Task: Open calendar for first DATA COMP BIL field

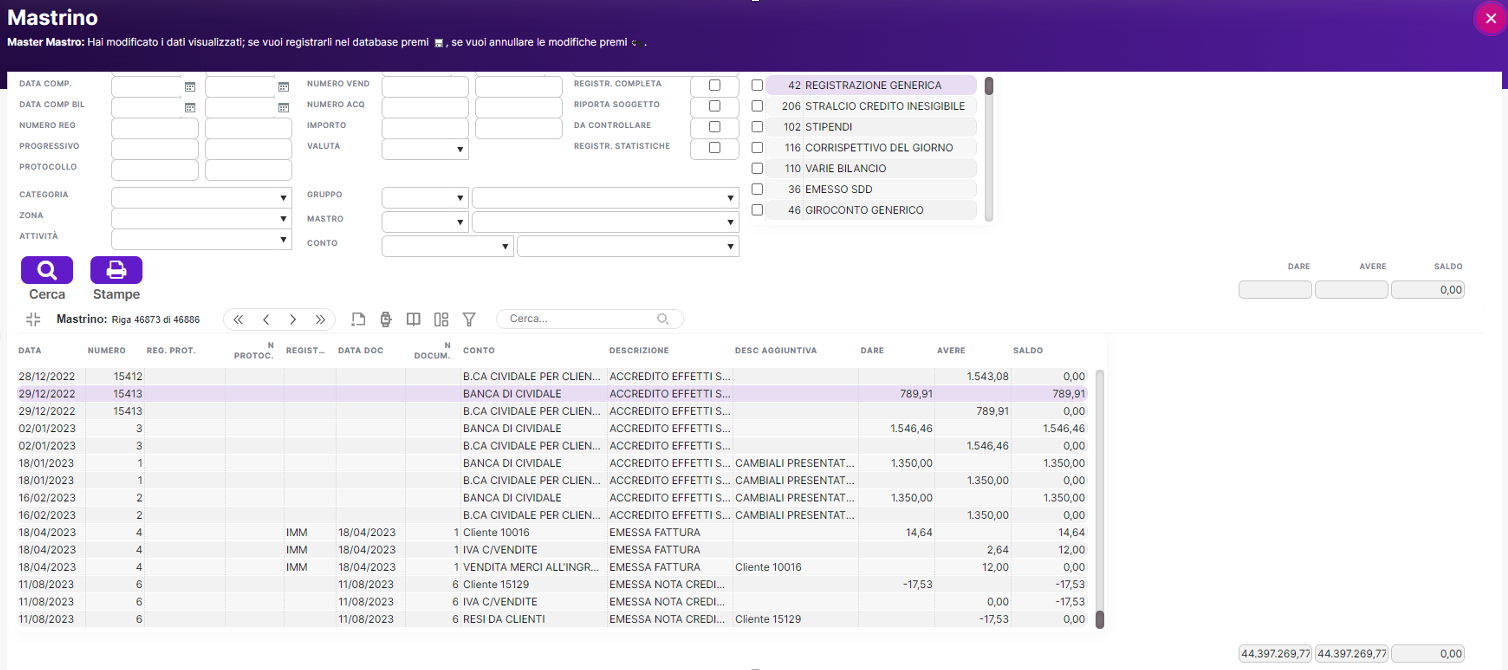Action: pos(190,107)
